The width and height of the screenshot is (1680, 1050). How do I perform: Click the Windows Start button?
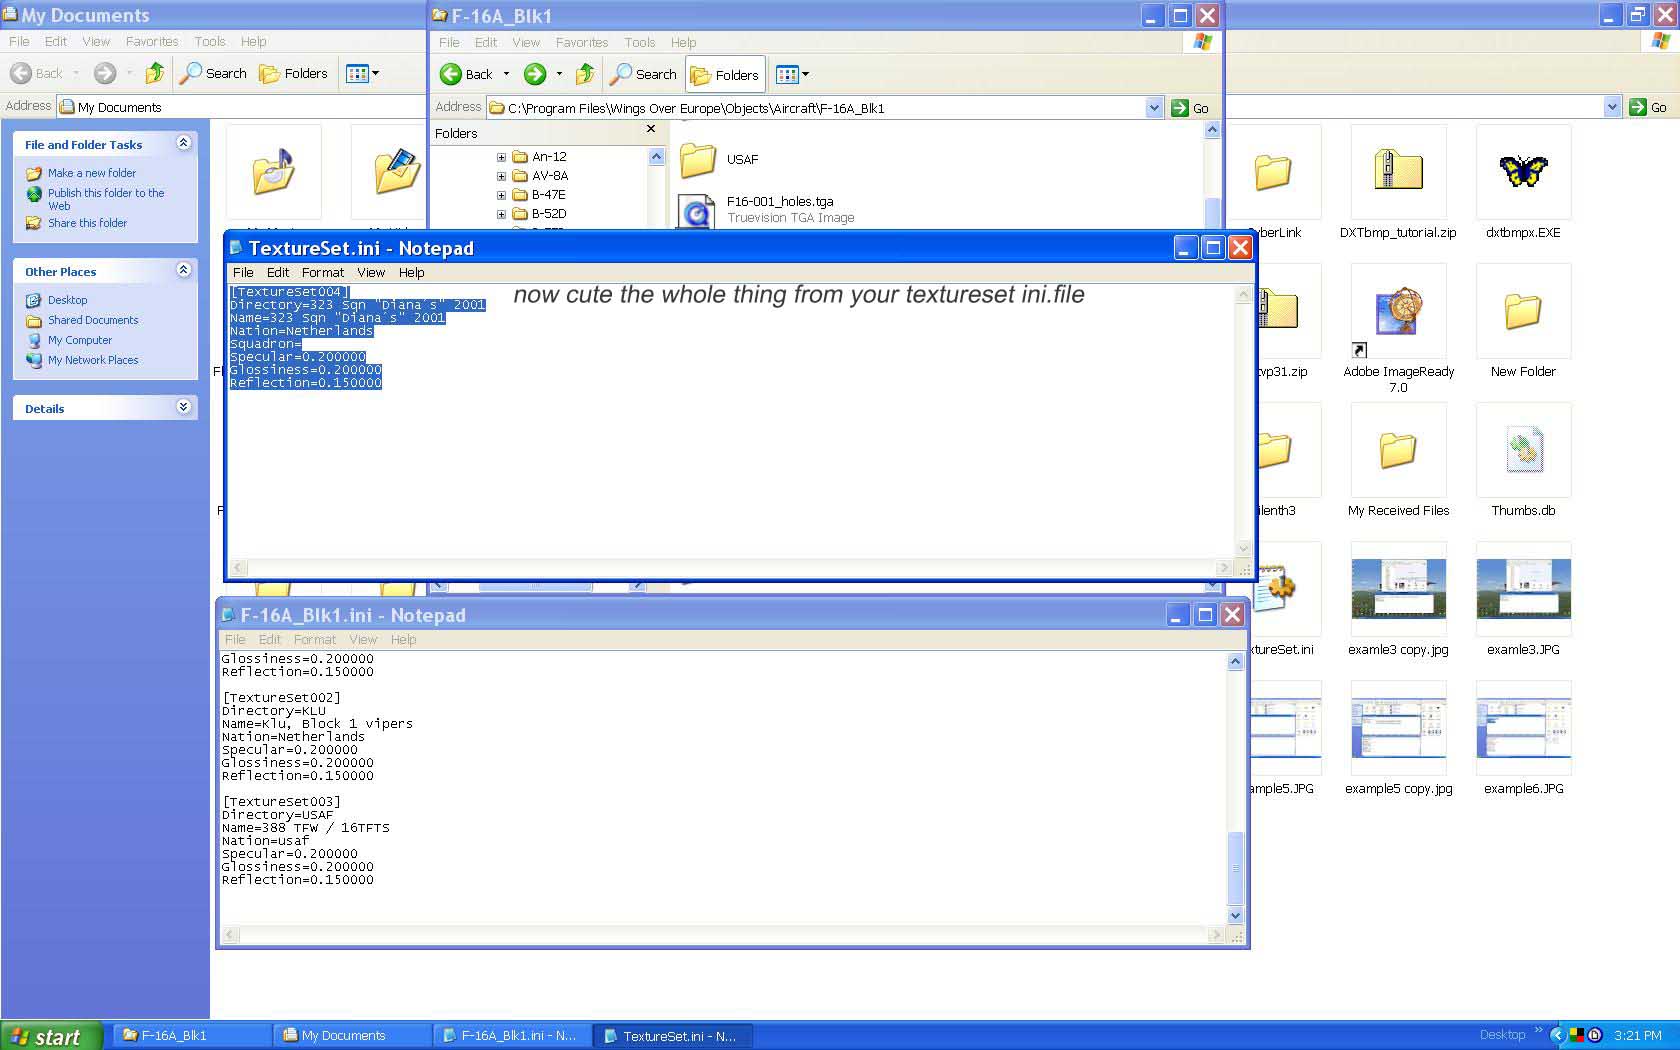[51, 1036]
